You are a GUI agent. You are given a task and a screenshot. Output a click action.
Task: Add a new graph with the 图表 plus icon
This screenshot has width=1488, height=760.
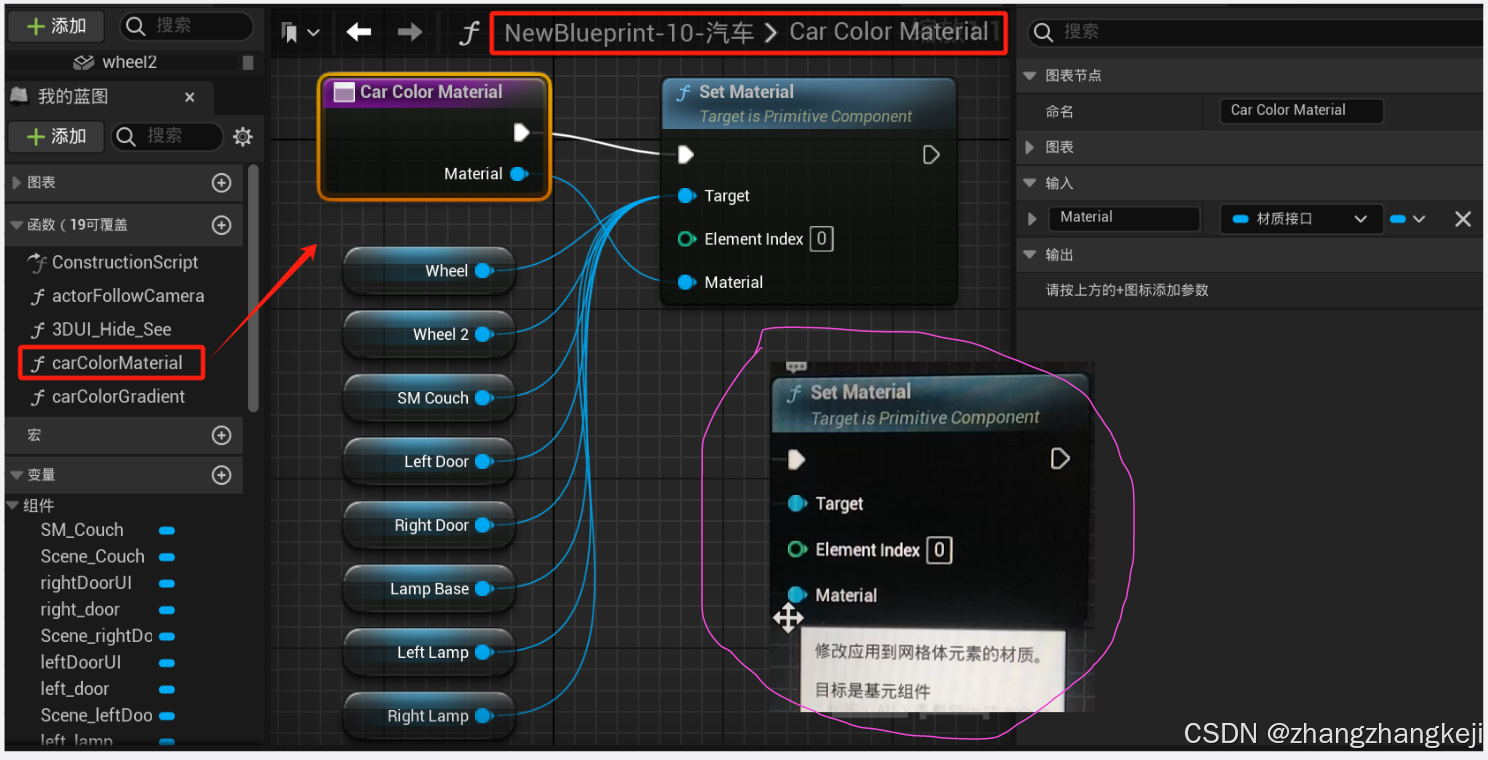point(222,183)
